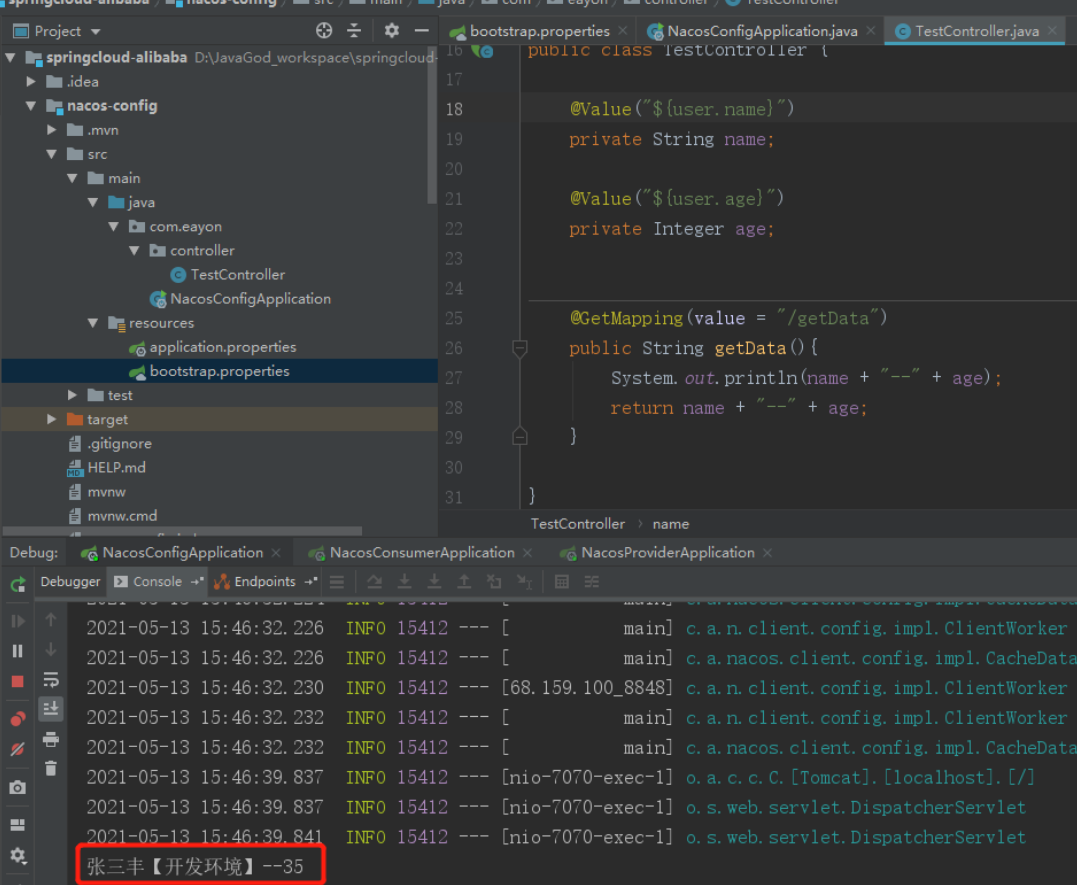The height and width of the screenshot is (885, 1077).
Task: Open the Debugger tab
Action: 70,582
